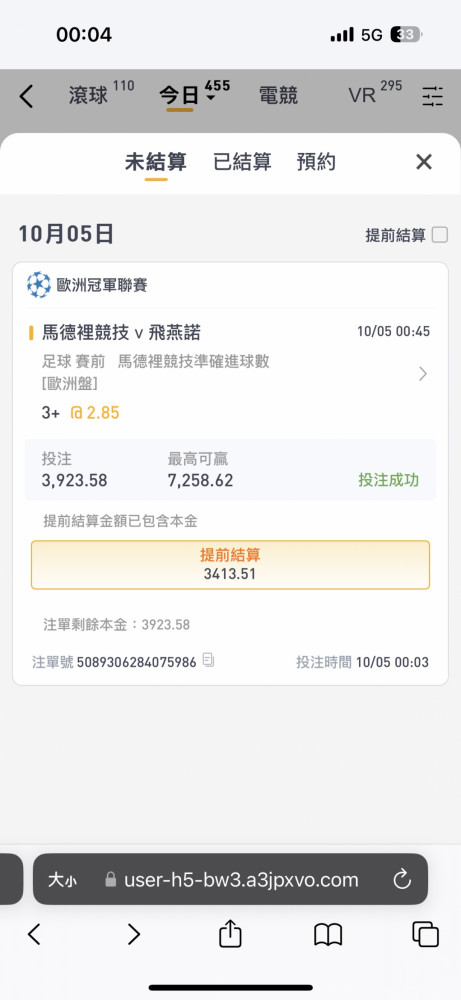Open the 大小 page format menu

(62, 881)
